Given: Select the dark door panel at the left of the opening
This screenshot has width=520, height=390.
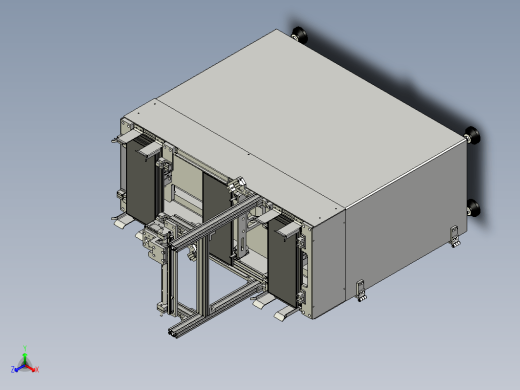Looking at the screenshot, I should point(141,182).
